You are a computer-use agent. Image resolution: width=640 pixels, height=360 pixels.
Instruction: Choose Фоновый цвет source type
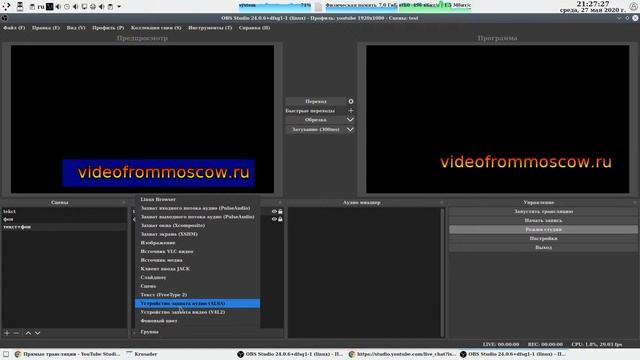[x=198, y=321]
